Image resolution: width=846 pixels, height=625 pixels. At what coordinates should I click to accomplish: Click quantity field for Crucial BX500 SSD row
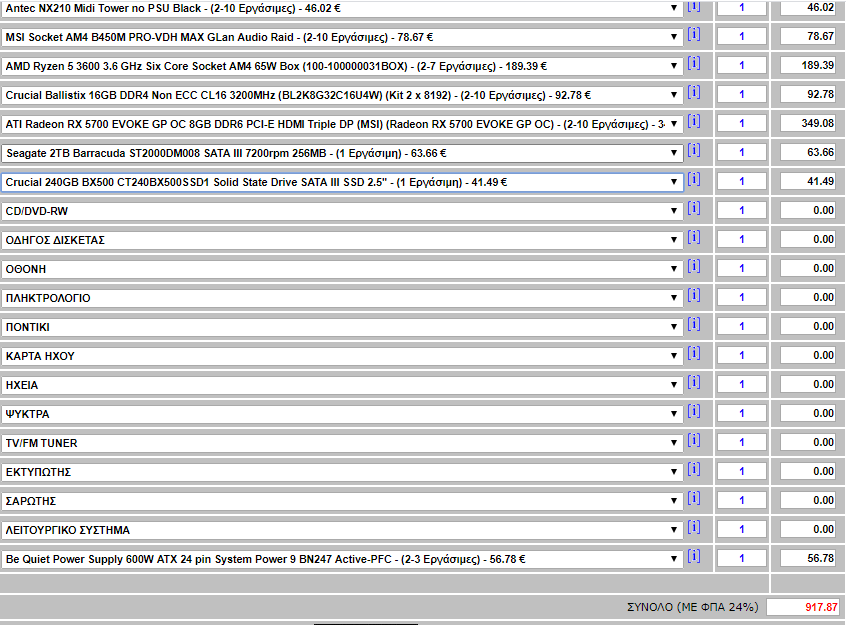click(x=742, y=181)
